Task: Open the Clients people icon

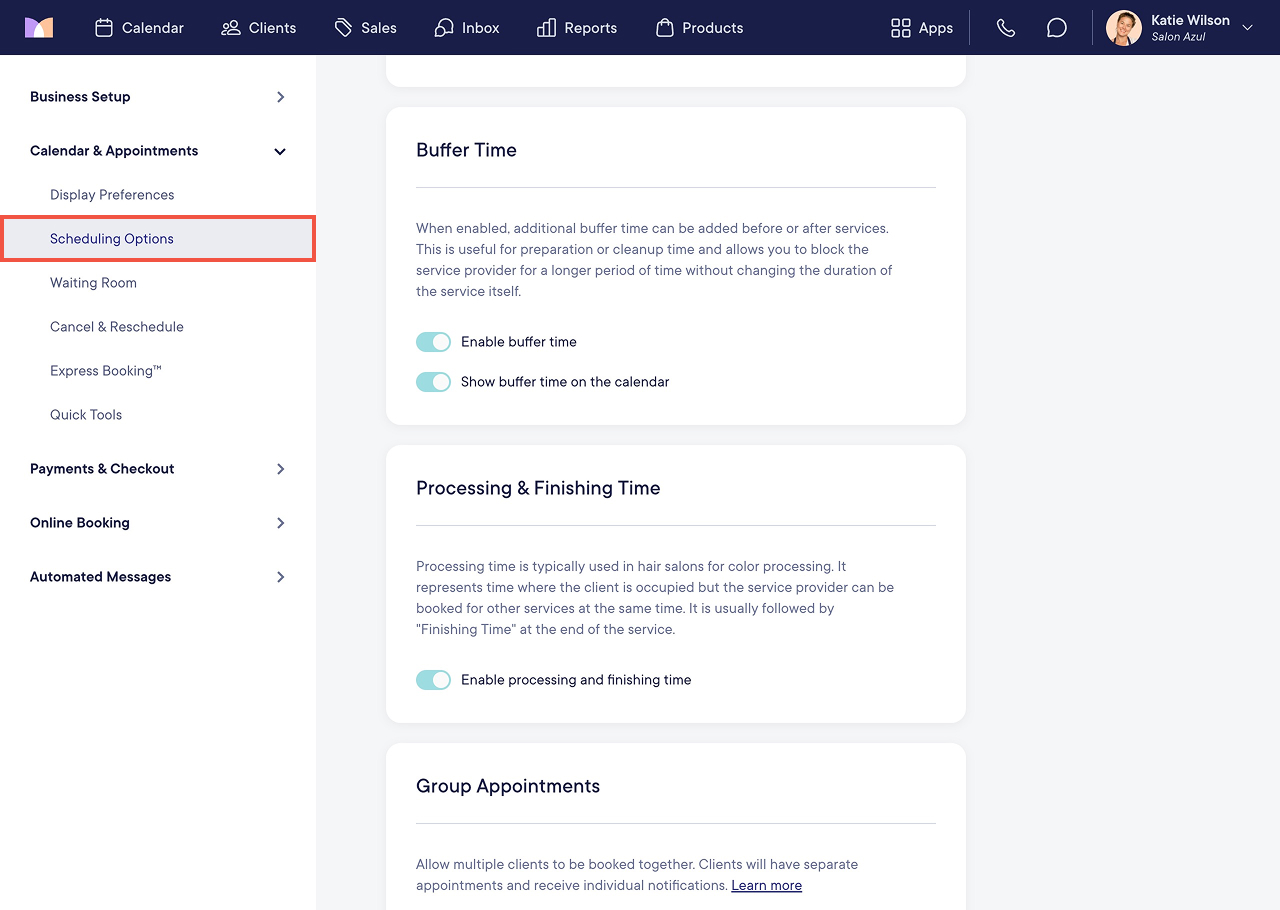Action: tap(231, 28)
